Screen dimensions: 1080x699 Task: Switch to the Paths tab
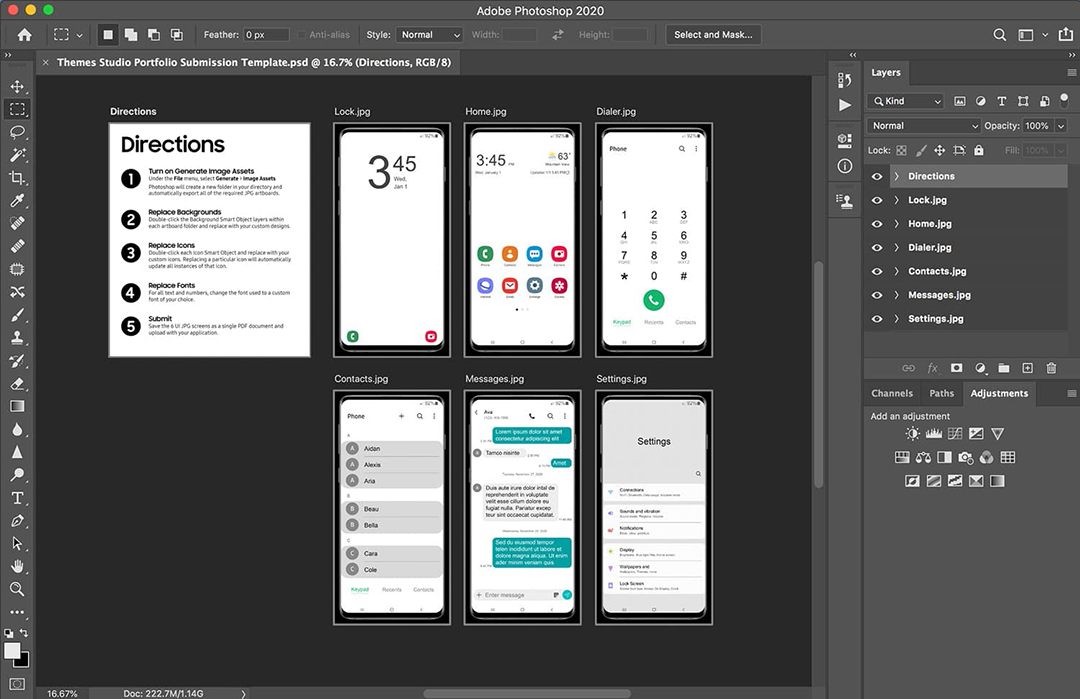point(942,393)
